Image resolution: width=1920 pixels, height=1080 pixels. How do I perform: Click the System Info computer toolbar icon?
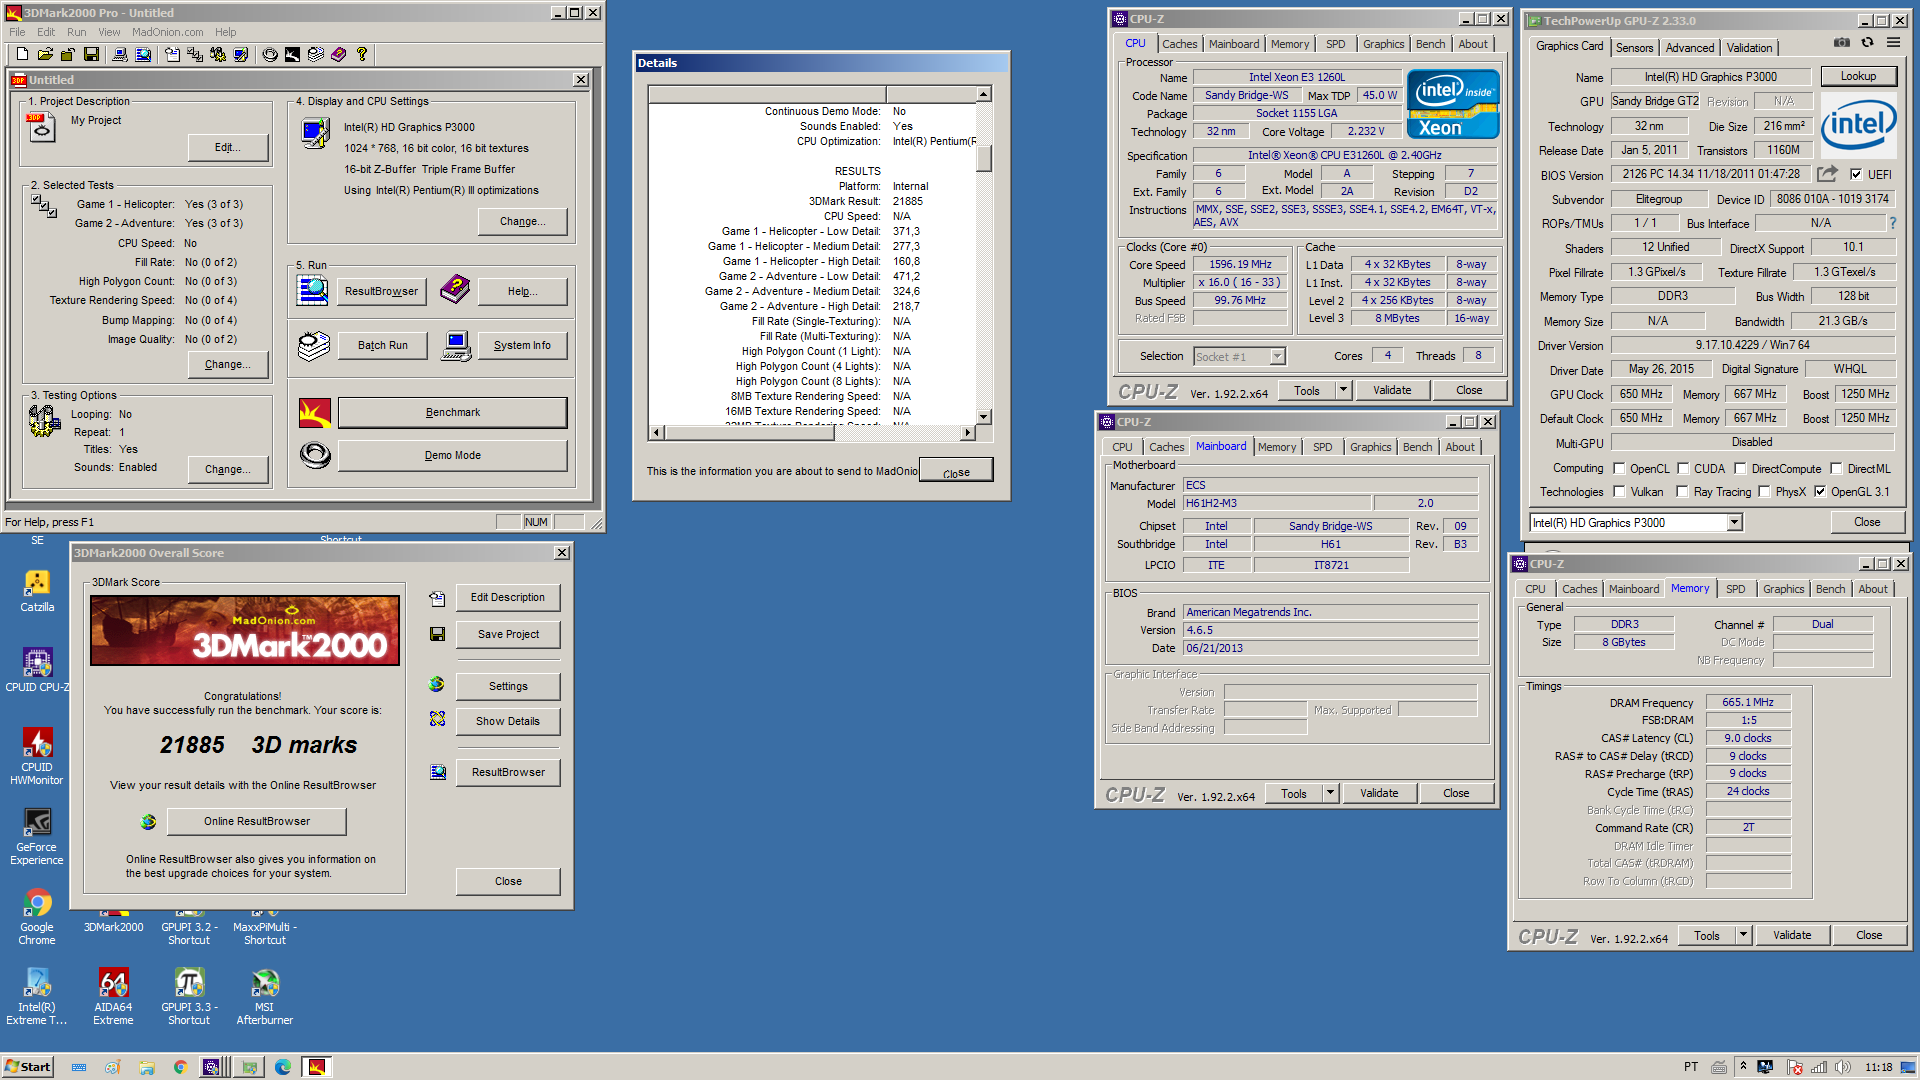[120, 55]
